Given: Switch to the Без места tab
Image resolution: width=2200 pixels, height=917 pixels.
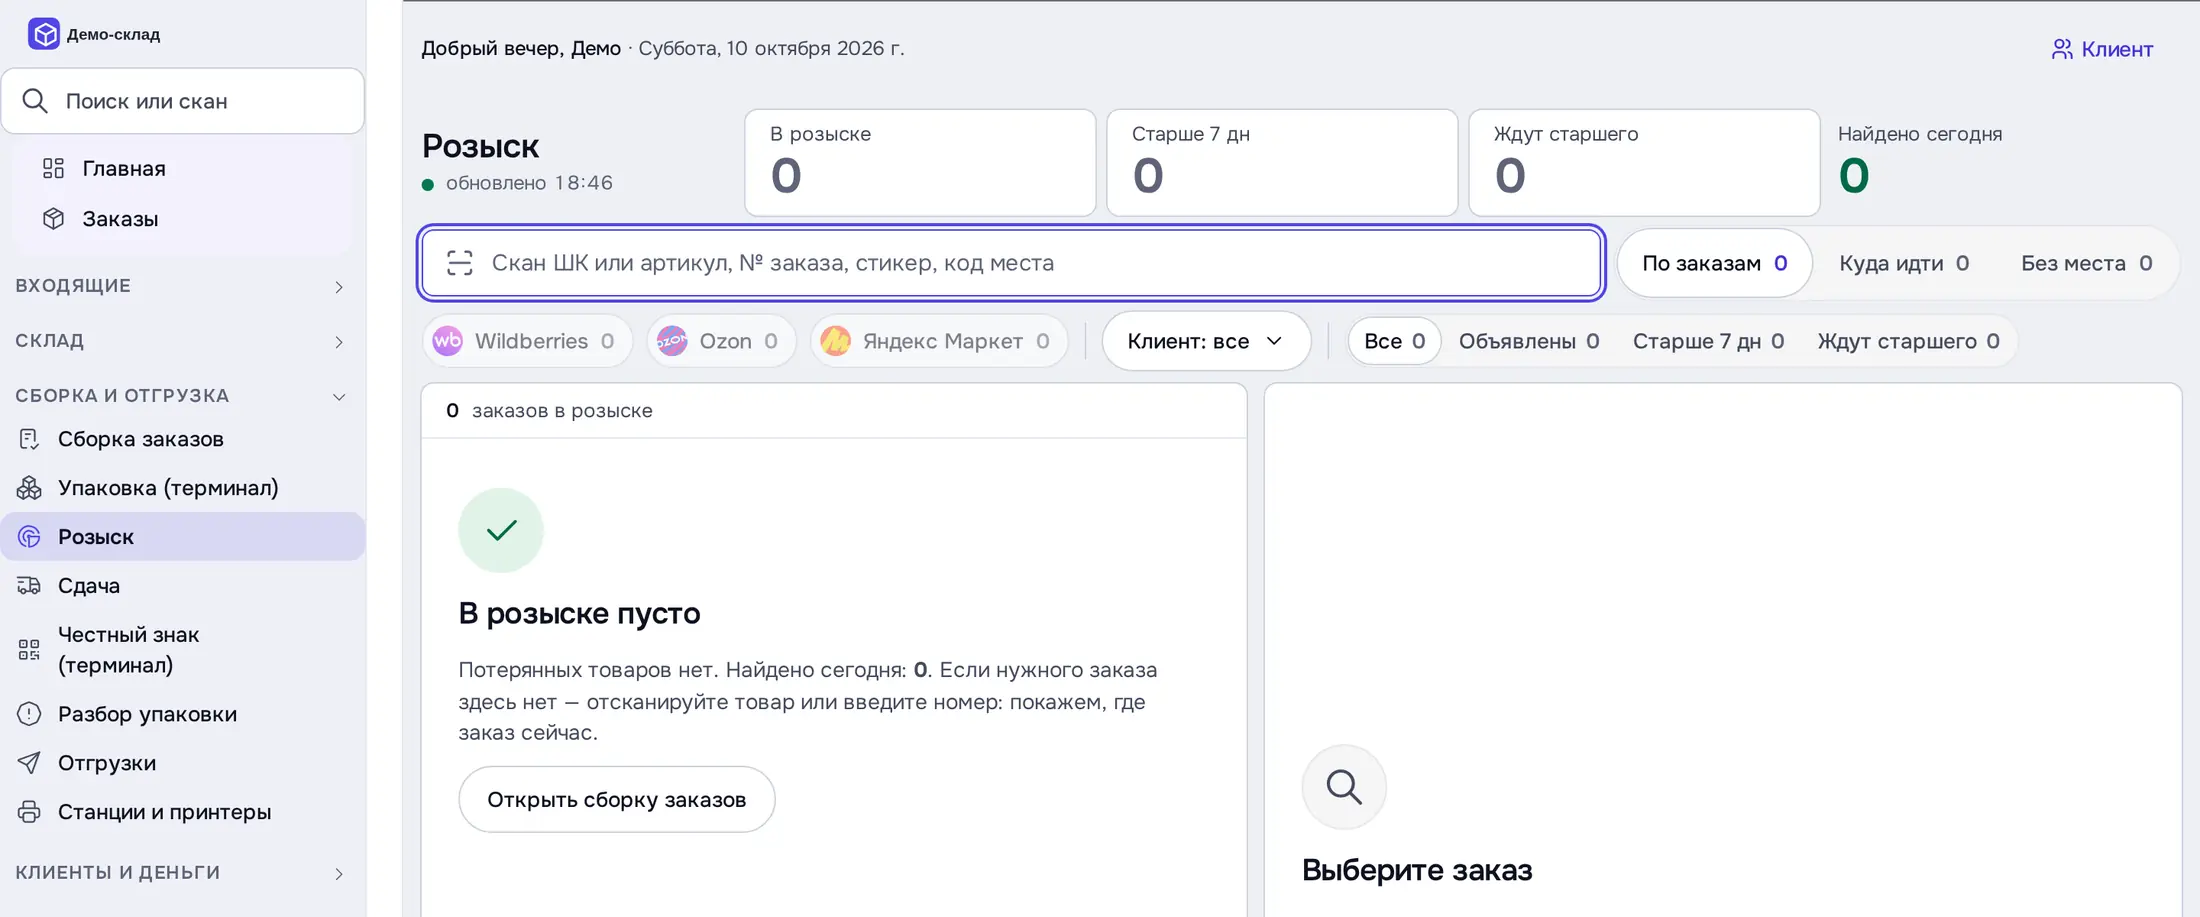Looking at the screenshot, I should click(2086, 263).
